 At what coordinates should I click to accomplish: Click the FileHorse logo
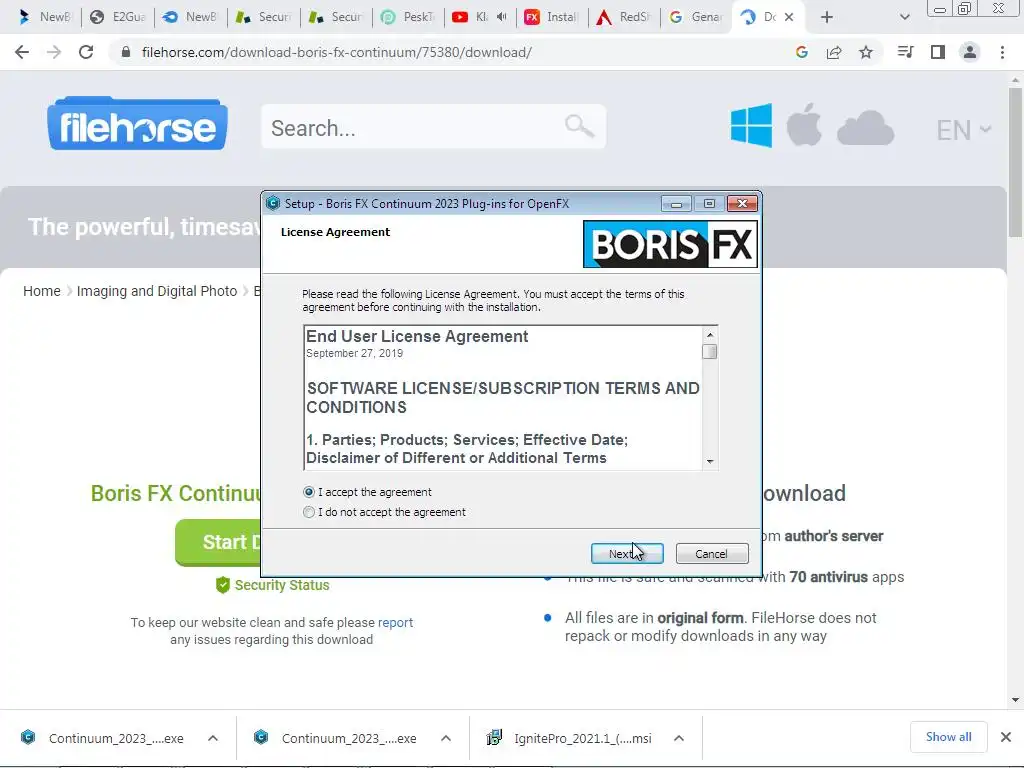point(137,124)
